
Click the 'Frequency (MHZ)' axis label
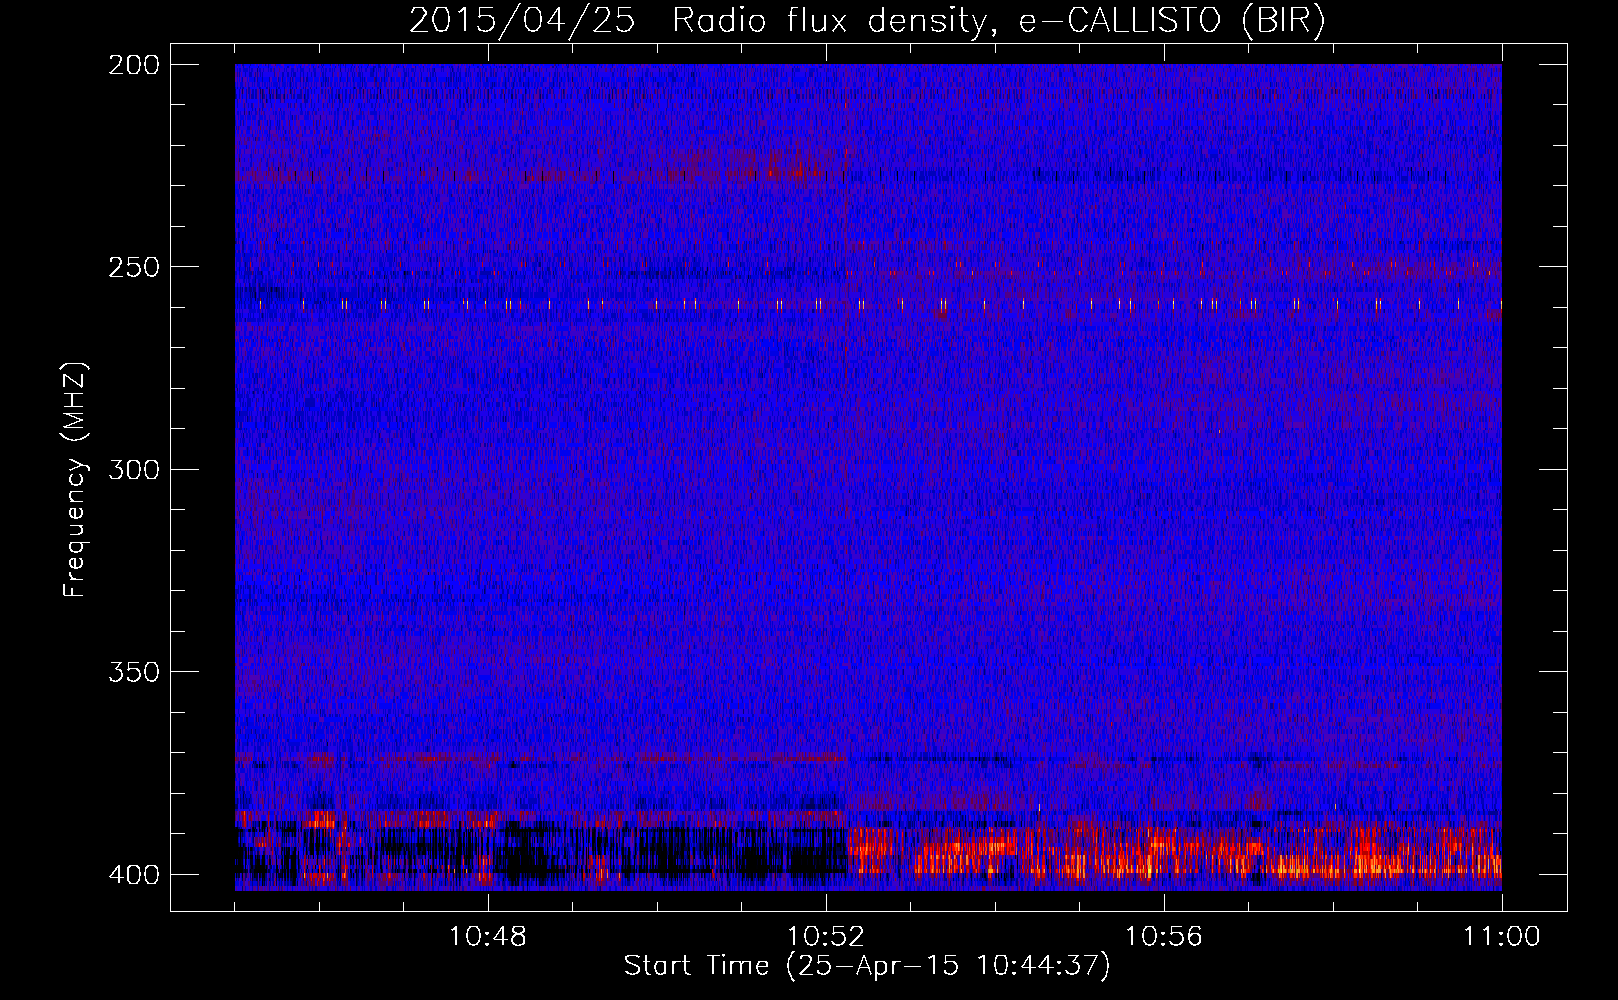pos(75,480)
